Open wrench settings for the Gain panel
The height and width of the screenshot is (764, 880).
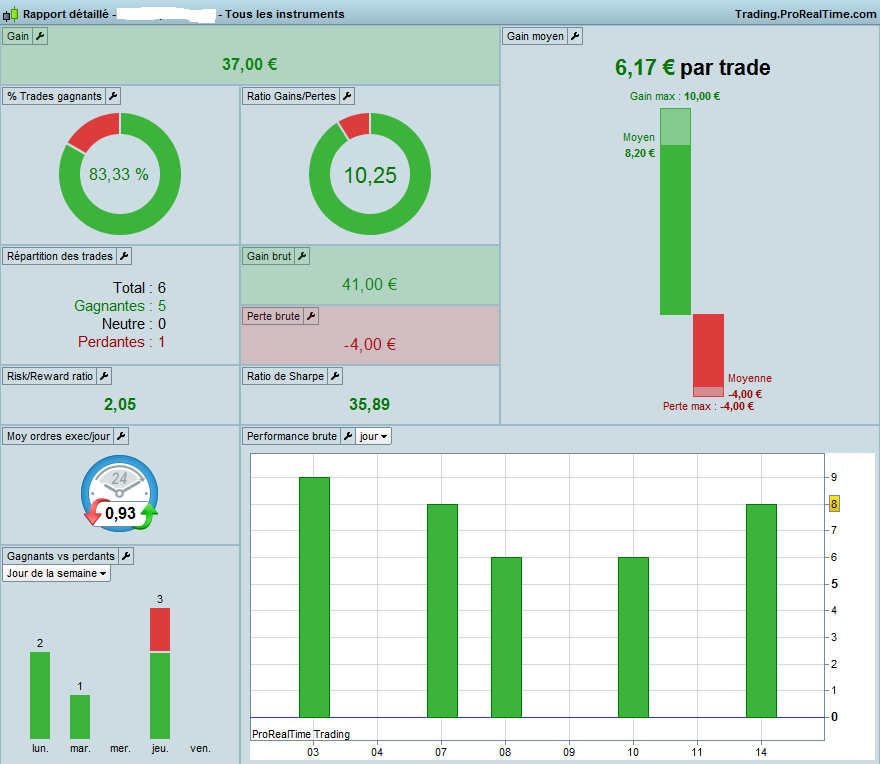[40, 36]
